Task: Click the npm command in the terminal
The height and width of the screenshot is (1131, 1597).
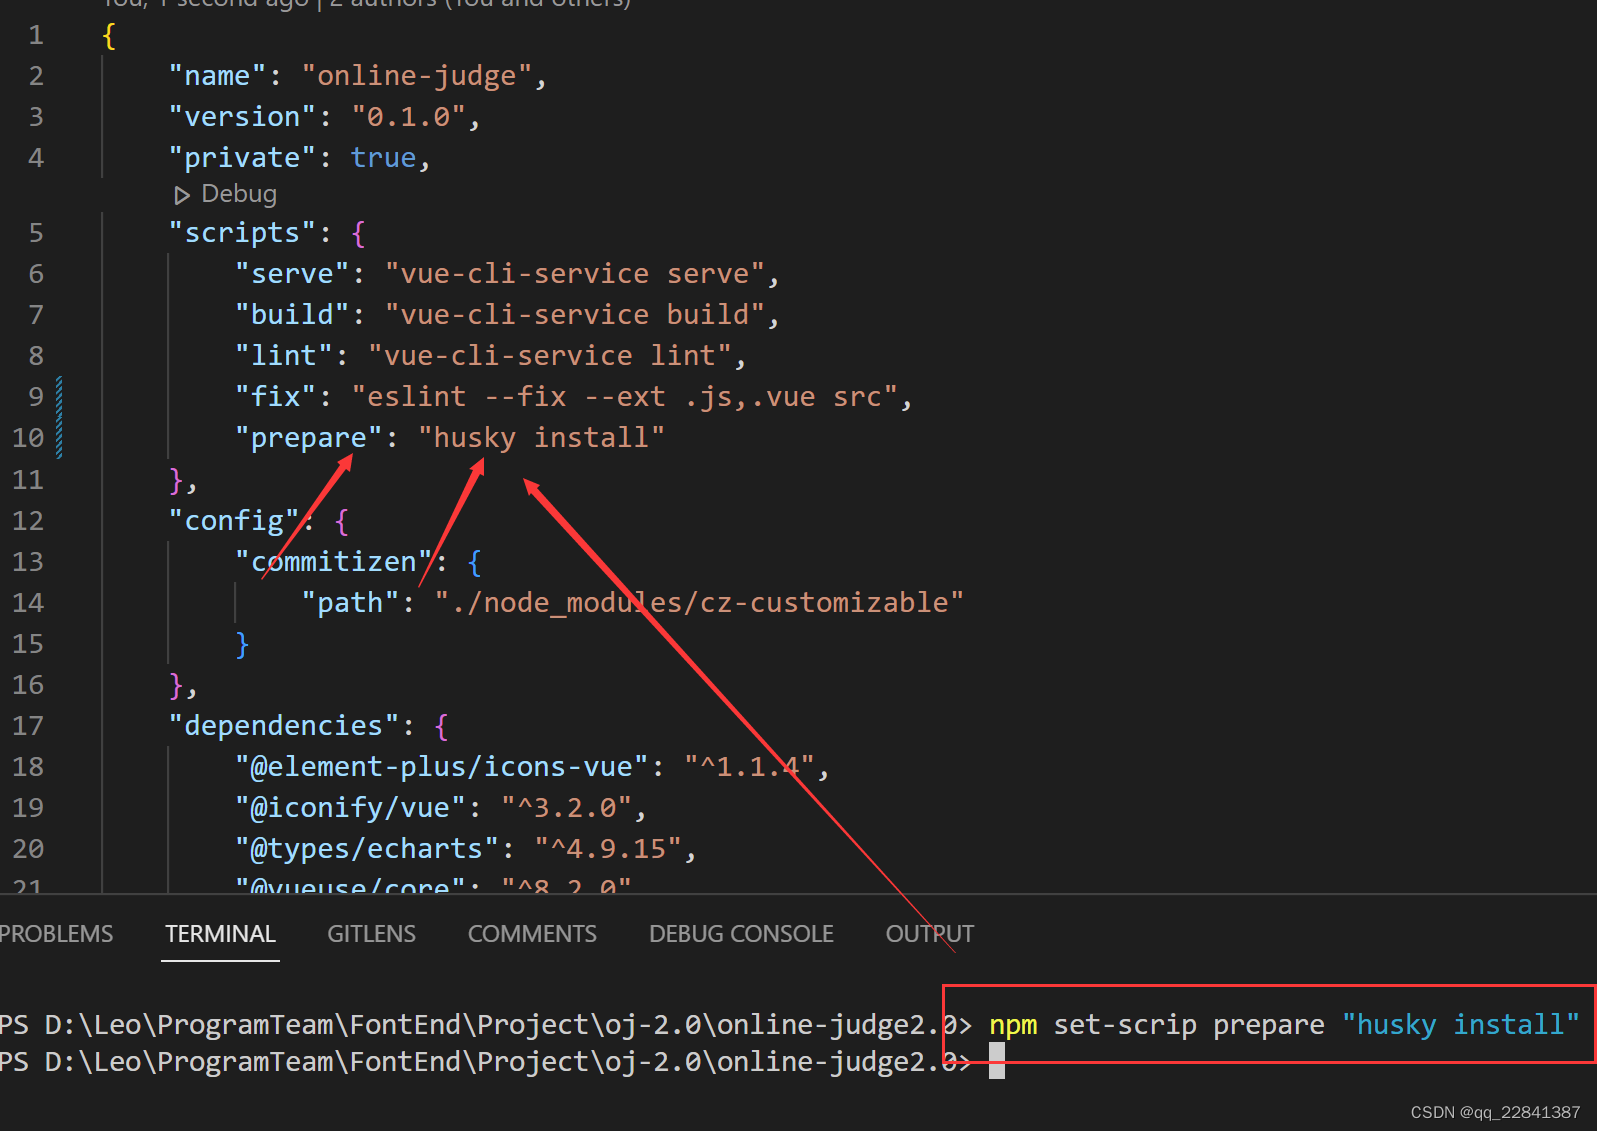Action: (x=1284, y=1025)
